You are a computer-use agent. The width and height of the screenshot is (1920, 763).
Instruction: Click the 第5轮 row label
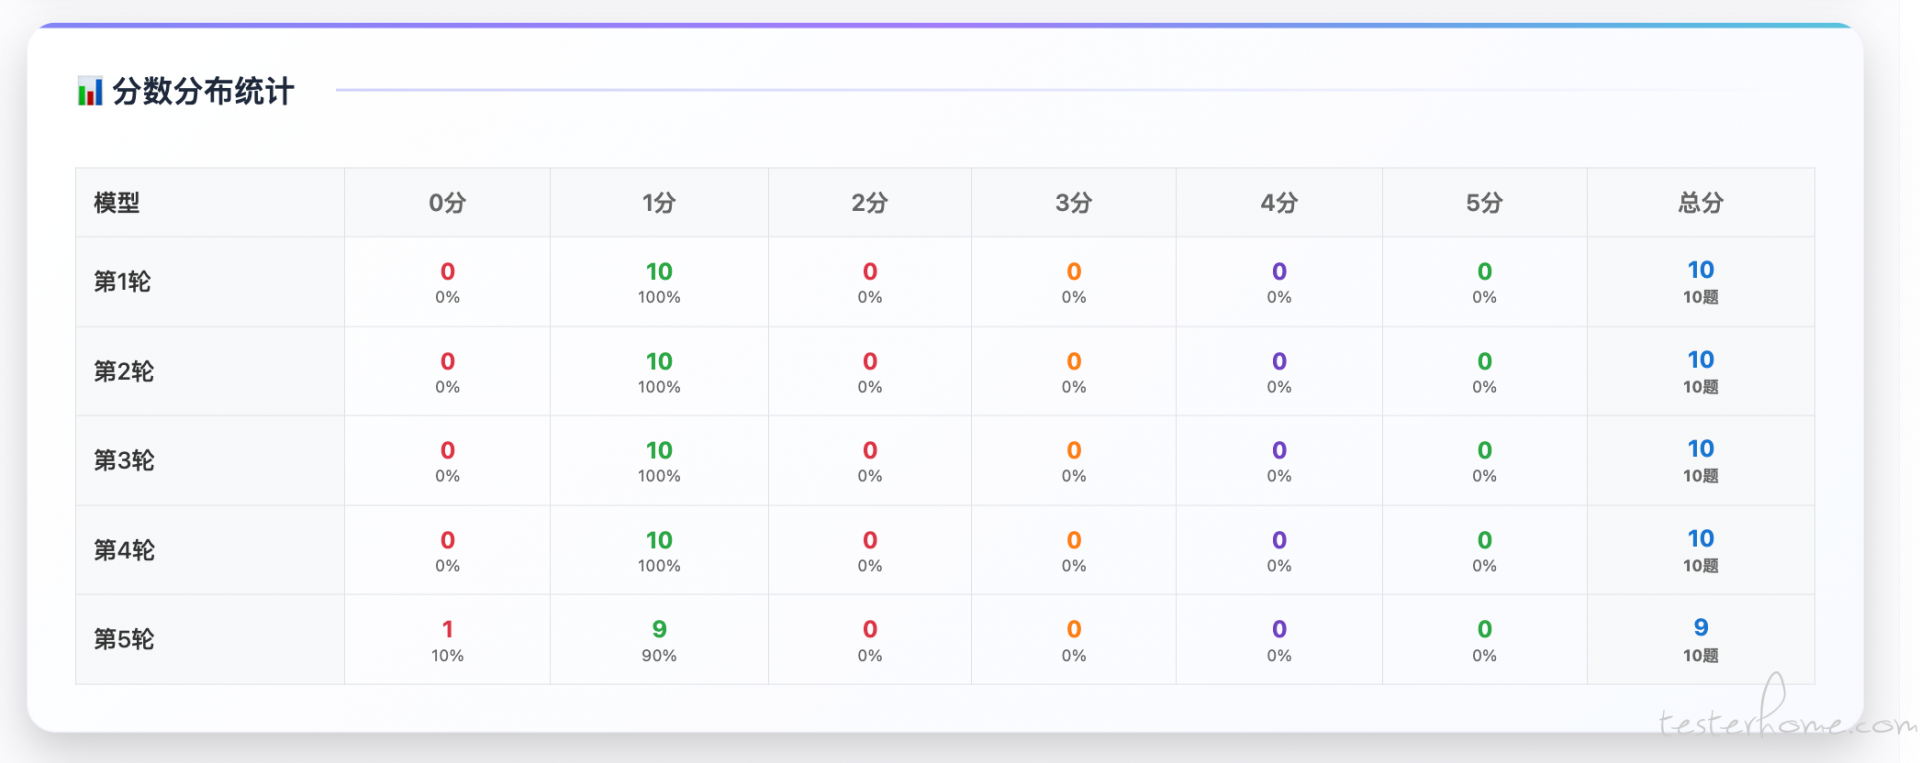(124, 640)
